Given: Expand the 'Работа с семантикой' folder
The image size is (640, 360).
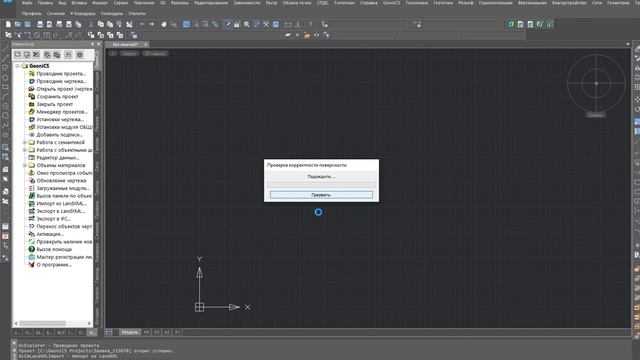Looking at the screenshot, I should (x=24, y=142).
